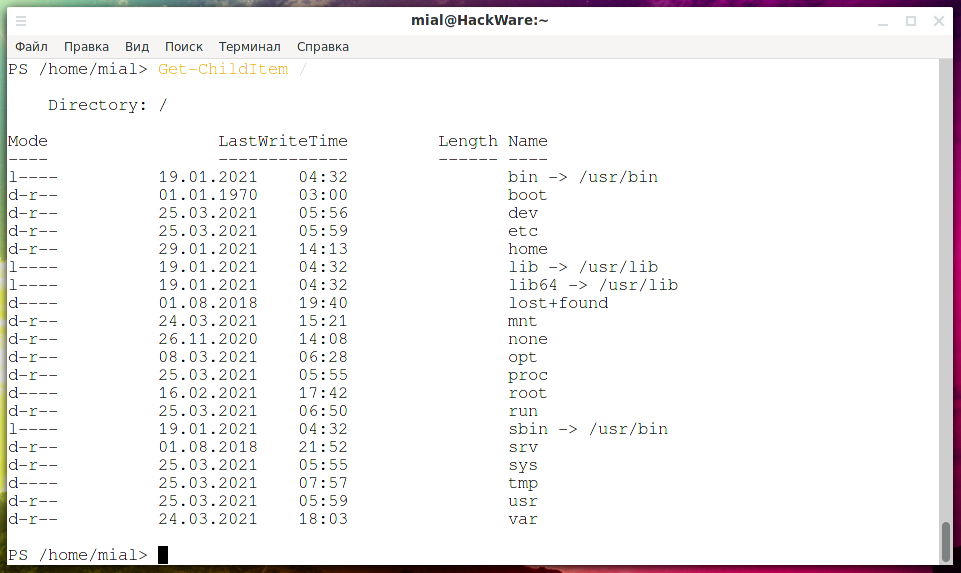This screenshot has height=573, width=961.
Task: Open the Терминал menu
Action: [x=249, y=47]
